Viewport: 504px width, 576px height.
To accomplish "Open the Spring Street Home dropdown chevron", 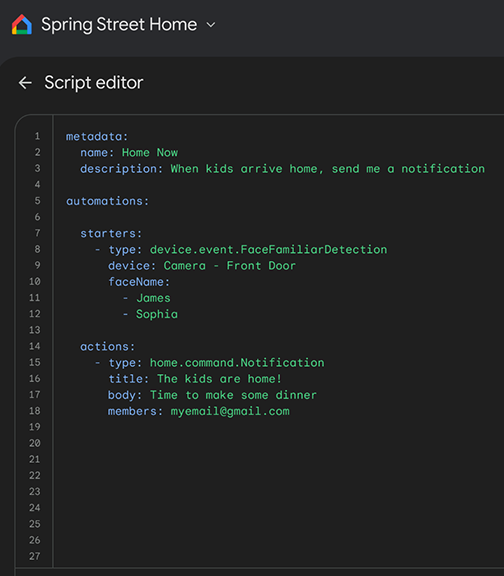I will tap(211, 25).
